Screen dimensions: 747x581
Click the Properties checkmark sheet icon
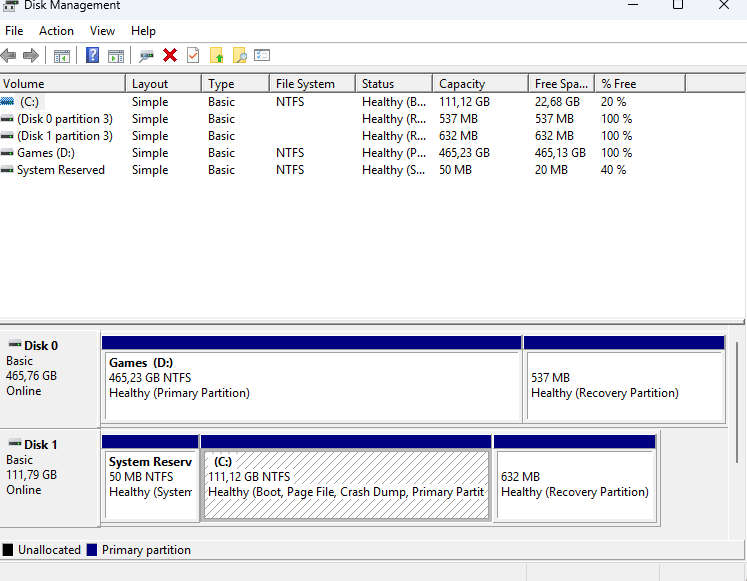[x=193, y=55]
